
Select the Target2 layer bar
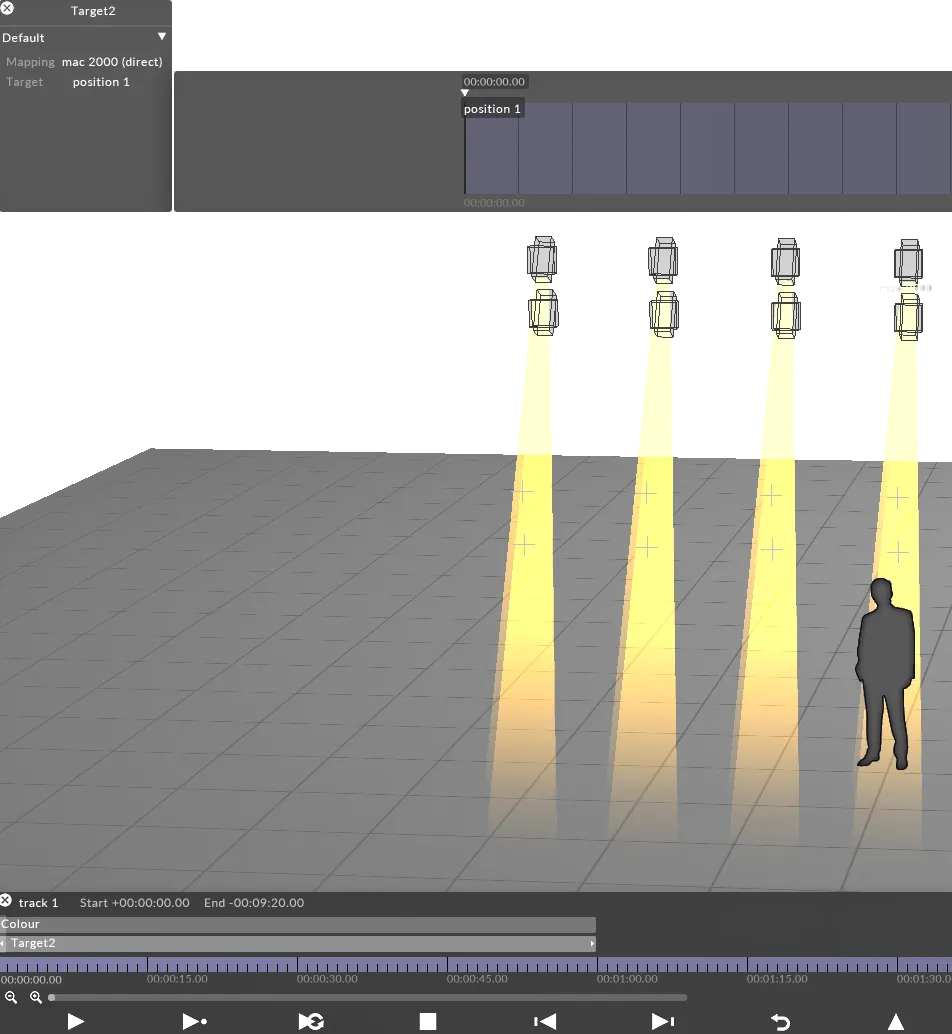(x=297, y=944)
